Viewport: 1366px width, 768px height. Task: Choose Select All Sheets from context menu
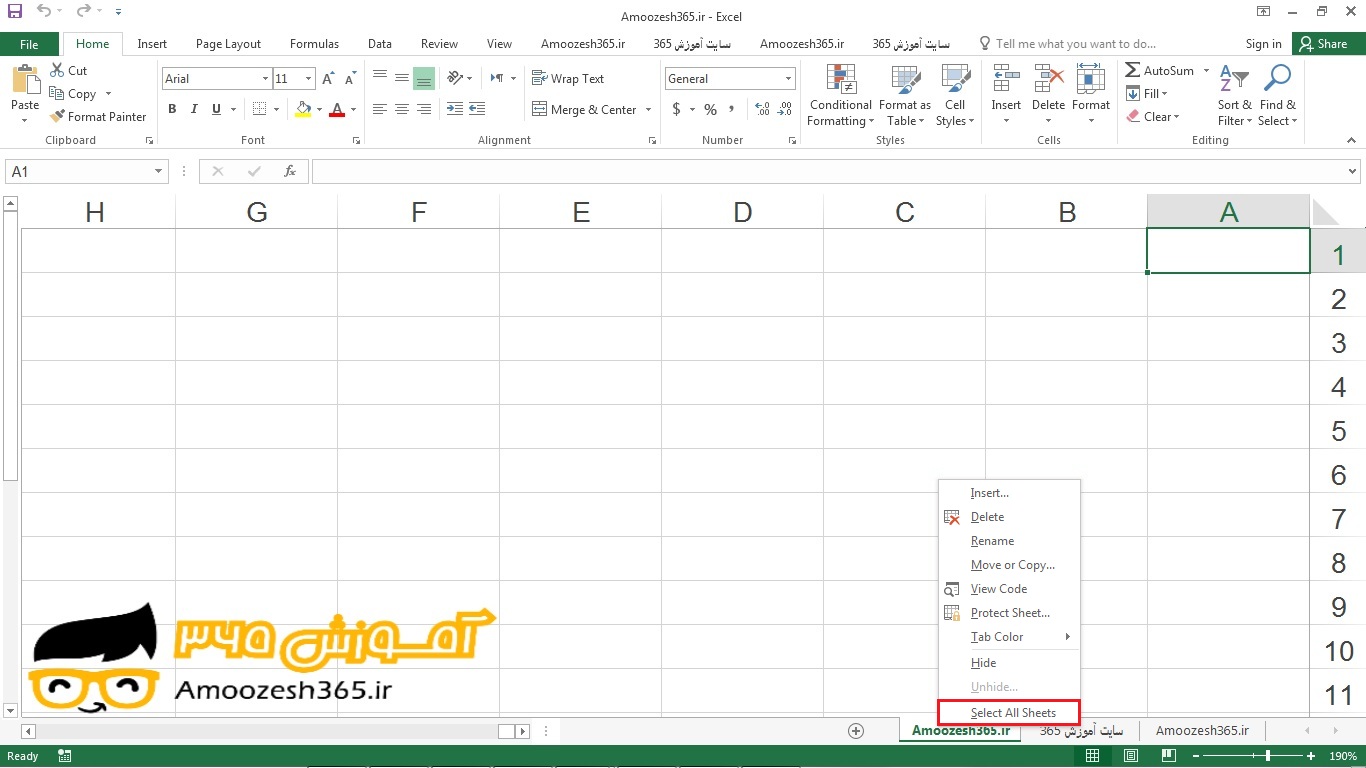1012,713
